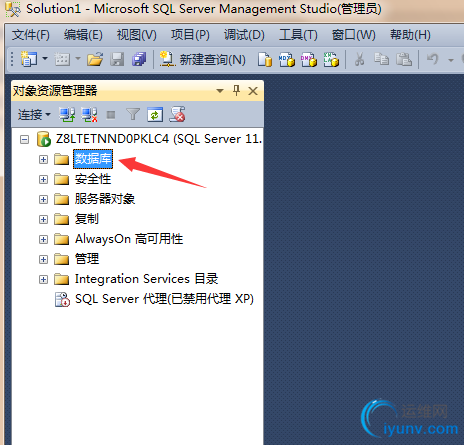Click the SQL Server Agent disabled icon
This screenshot has width=464, height=445.
(x=62, y=299)
